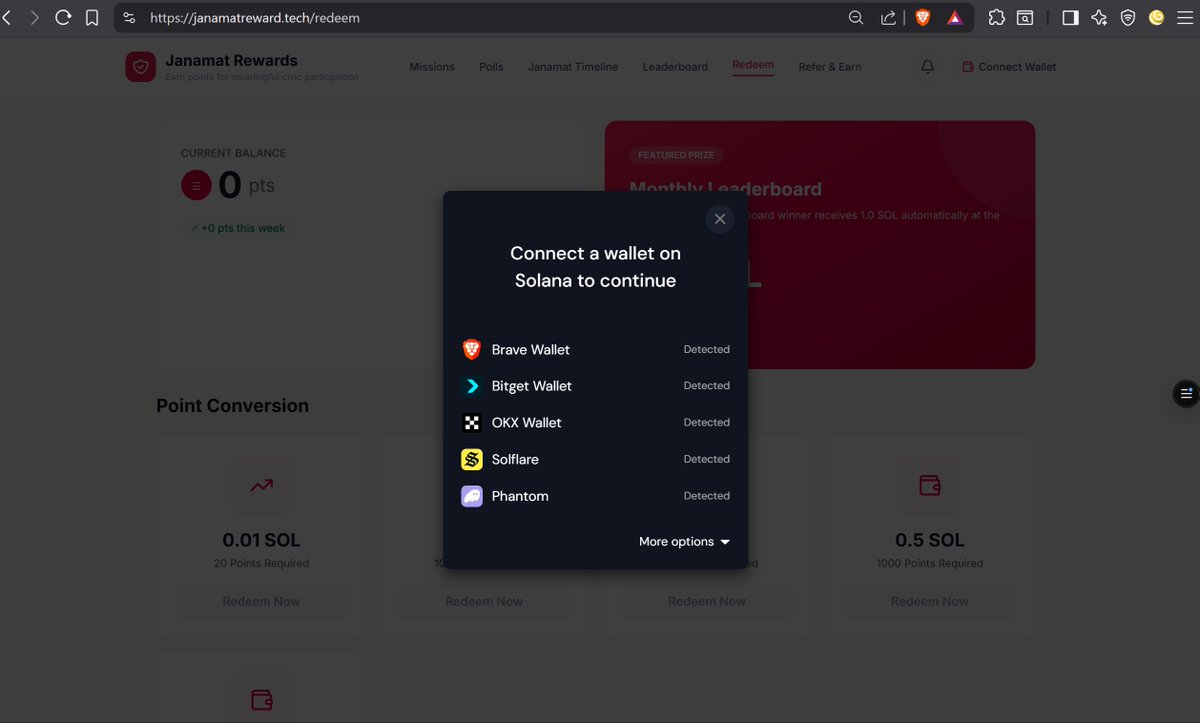
Task: Open Brave Shields lion icon
Action: [x=923, y=18]
